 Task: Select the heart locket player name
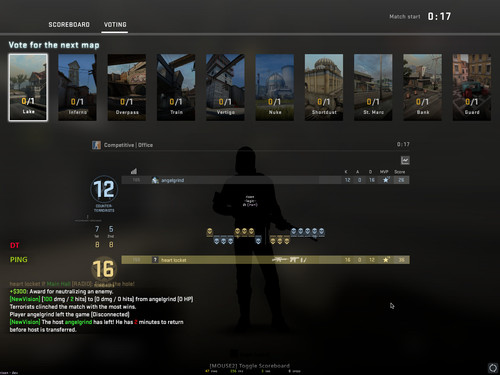click(174, 260)
